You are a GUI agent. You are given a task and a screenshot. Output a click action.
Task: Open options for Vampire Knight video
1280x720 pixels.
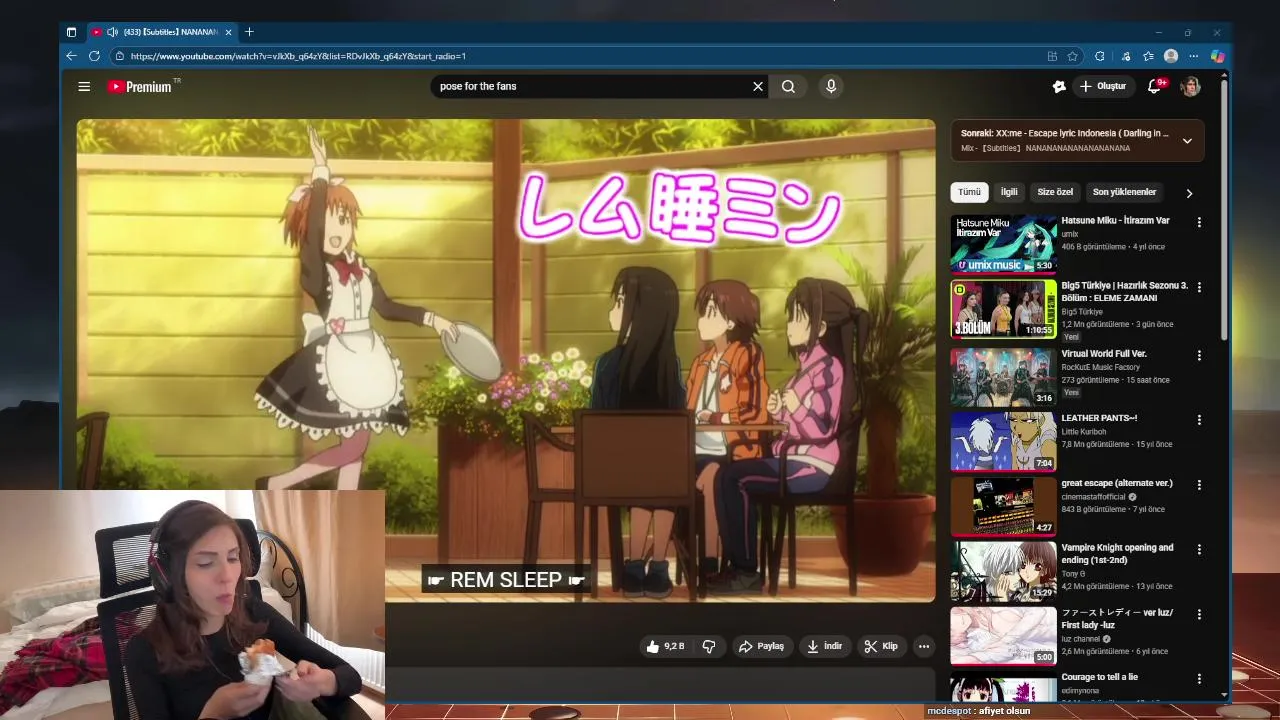1199,549
